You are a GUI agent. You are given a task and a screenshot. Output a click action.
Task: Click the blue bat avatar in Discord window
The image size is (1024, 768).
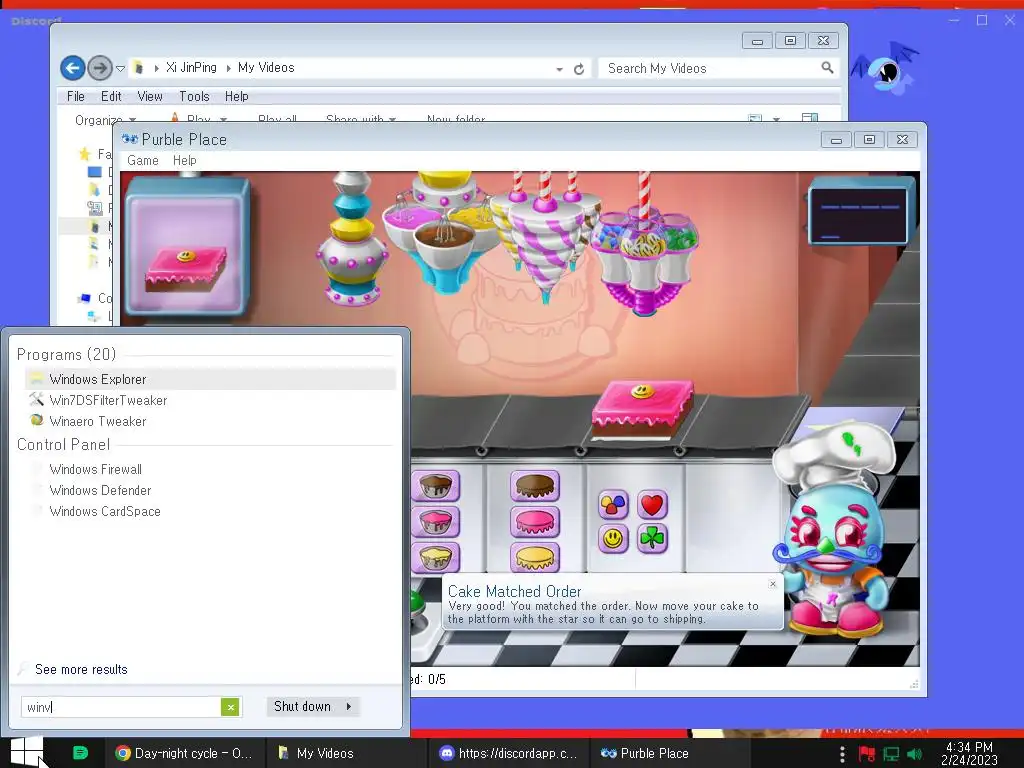click(885, 69)
